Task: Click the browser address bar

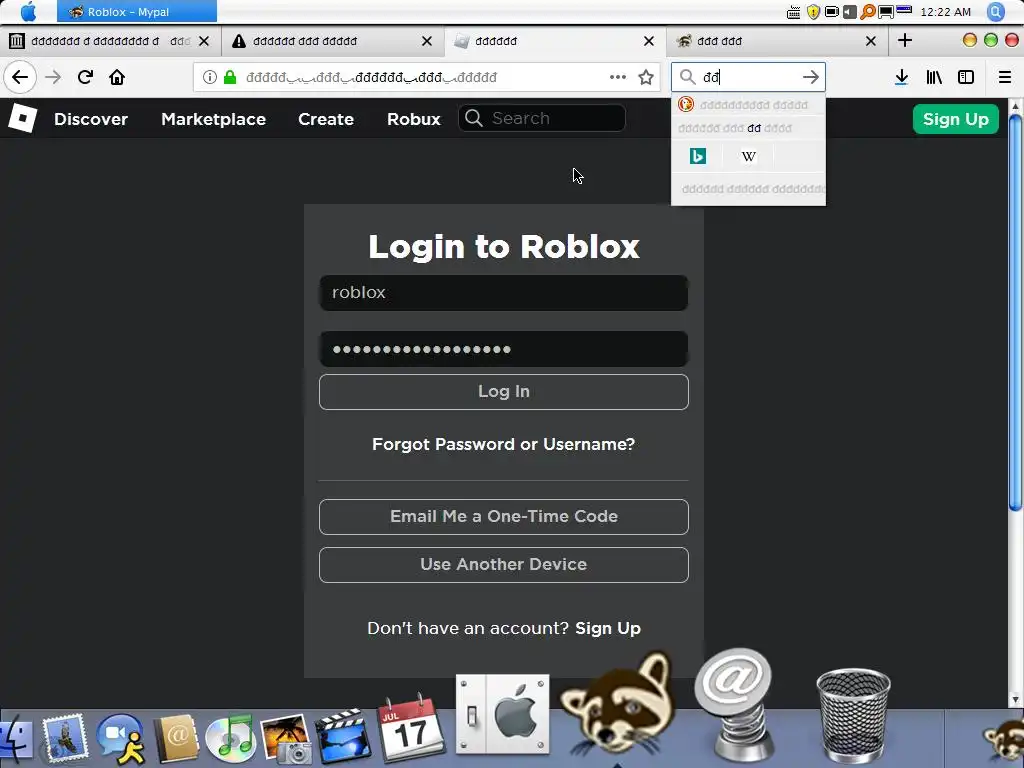Action: point(427,77)
